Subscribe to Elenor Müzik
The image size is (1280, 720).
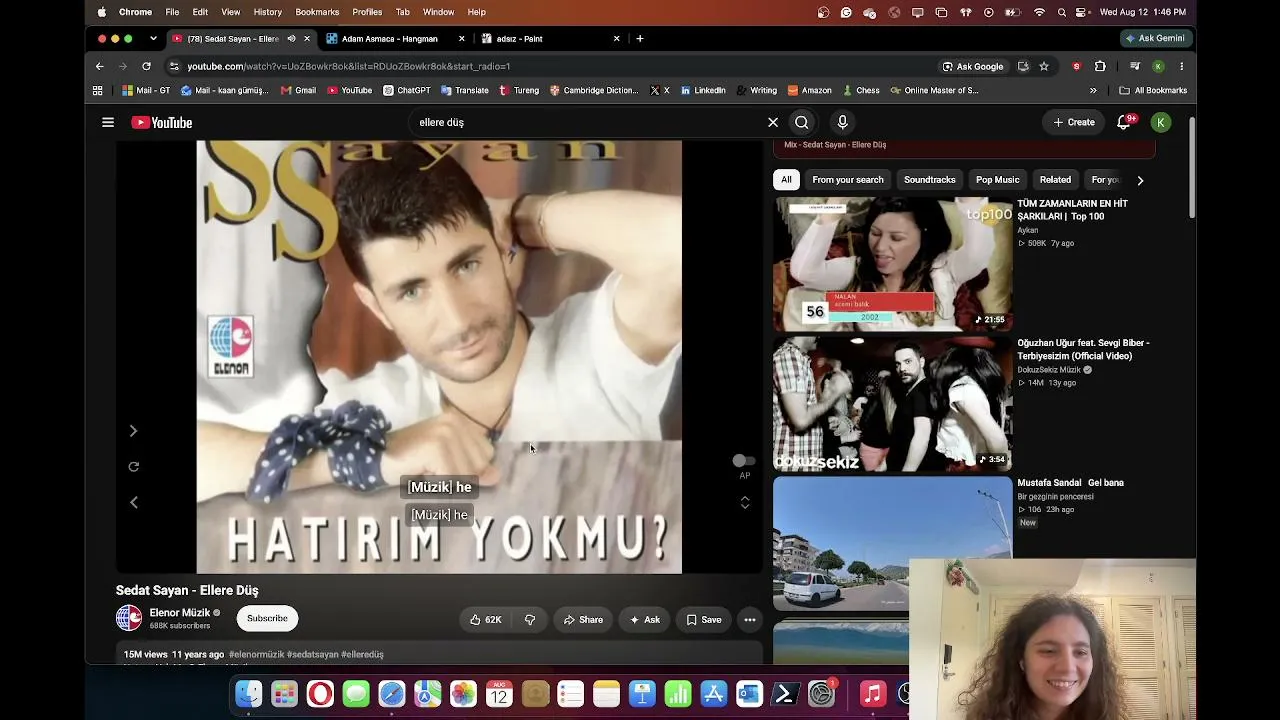[x=267, y=618]
